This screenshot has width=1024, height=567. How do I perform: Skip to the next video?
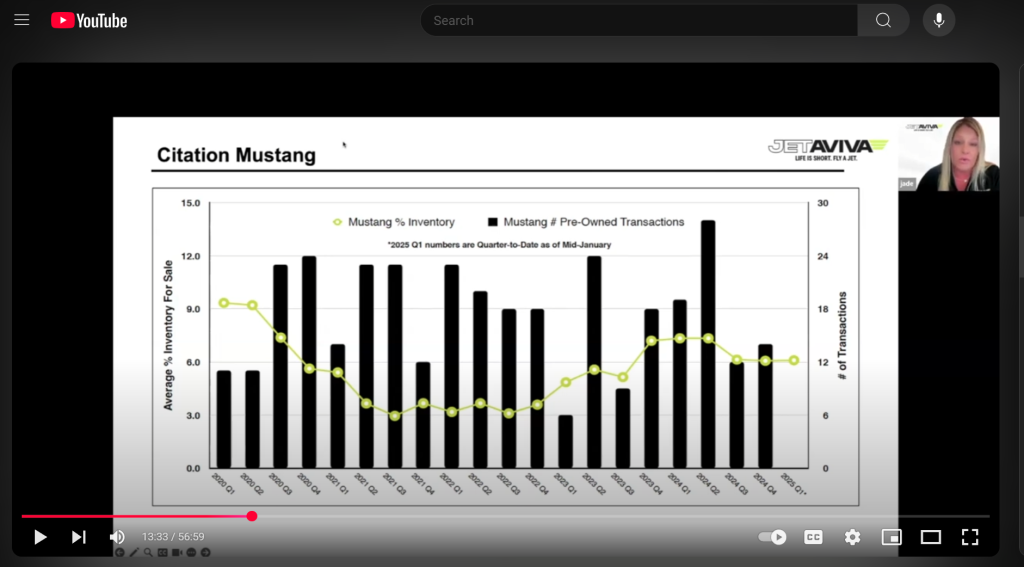click(78, 537)
